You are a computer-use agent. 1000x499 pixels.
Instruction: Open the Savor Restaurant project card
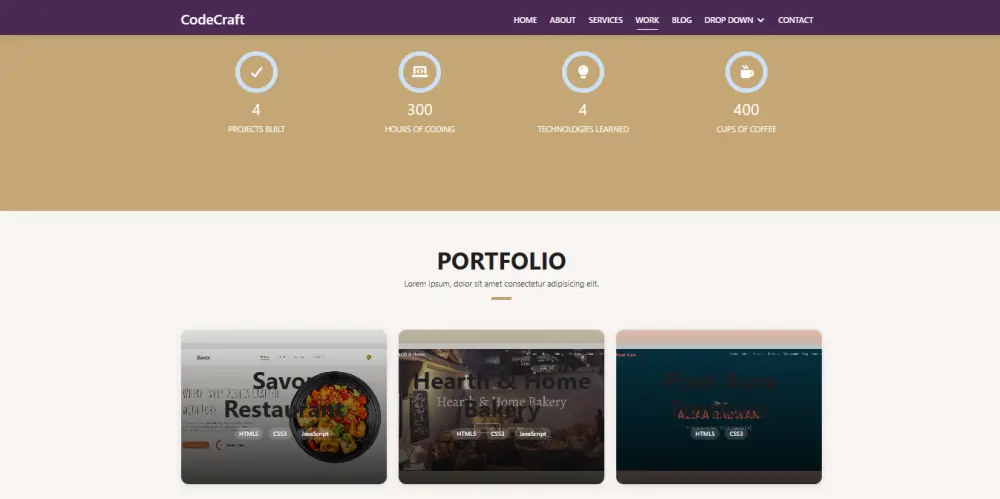click(x=284, y=407)
